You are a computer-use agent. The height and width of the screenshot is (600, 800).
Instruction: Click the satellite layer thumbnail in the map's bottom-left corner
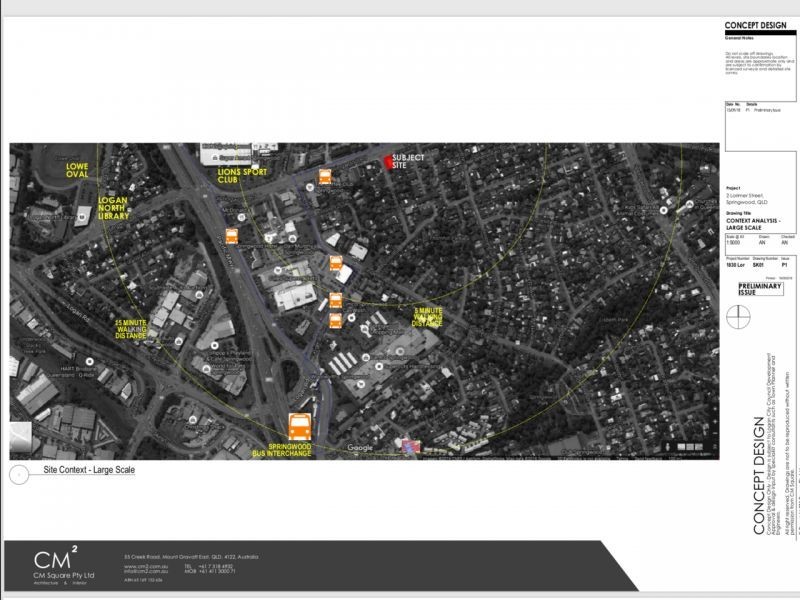tap(20, 436)
